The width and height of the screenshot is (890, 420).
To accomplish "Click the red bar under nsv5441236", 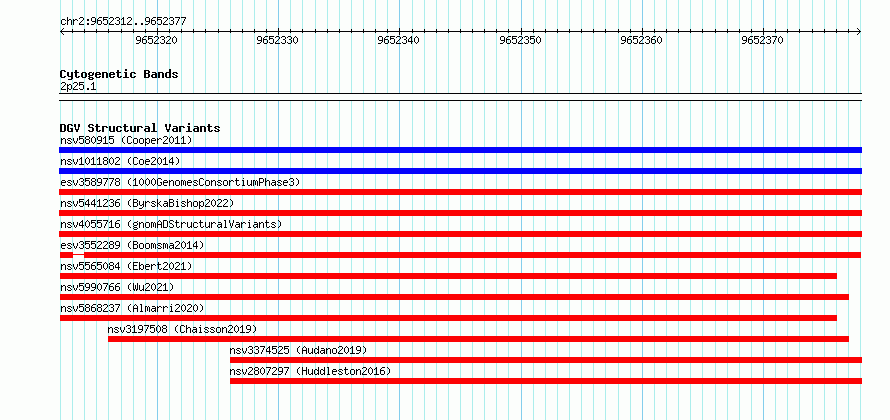I will 461,213.
